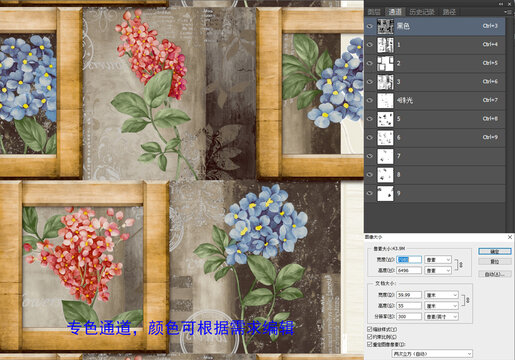Click the channel 9 thumbnail
The width and height of the screenshot is (515, 360).
[x=385, y=193]
